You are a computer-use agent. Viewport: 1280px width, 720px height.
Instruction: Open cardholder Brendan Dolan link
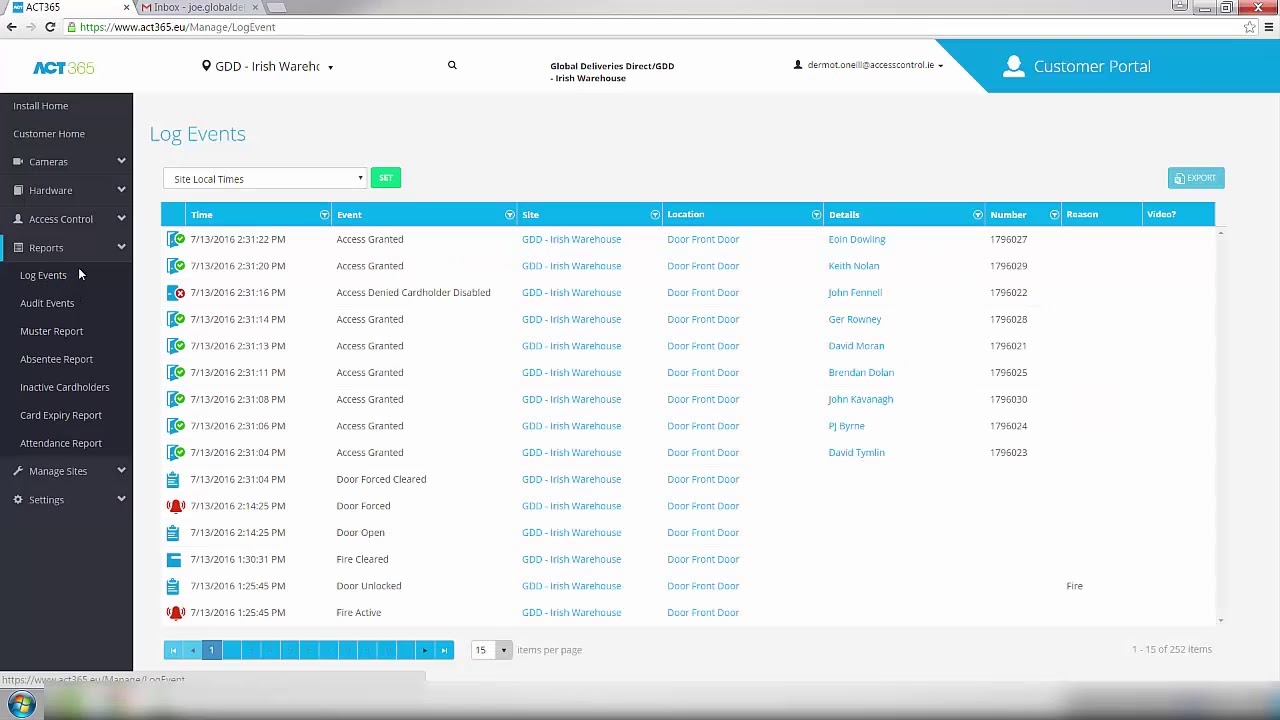[x=861, y=373]
